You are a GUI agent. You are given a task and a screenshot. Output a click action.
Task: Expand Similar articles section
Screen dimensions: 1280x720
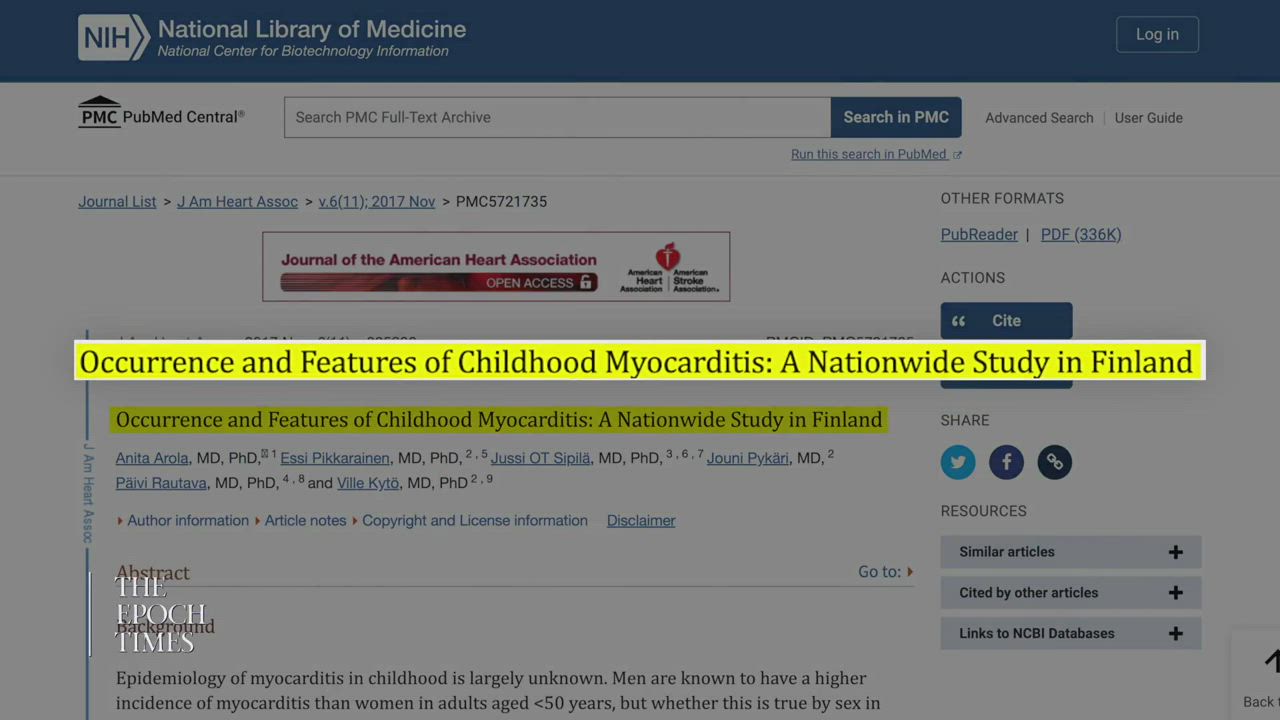click(1070, 552)
